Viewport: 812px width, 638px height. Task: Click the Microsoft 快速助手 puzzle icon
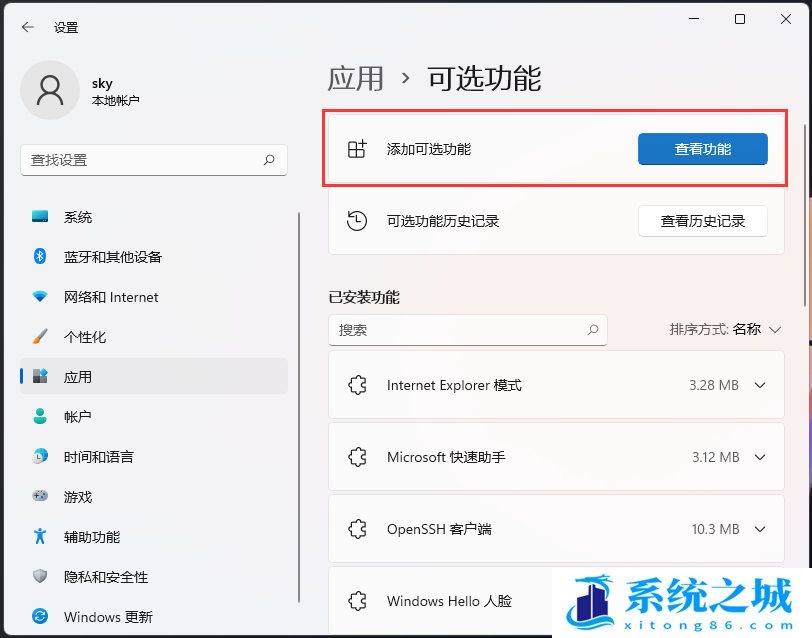coord(357,457)
